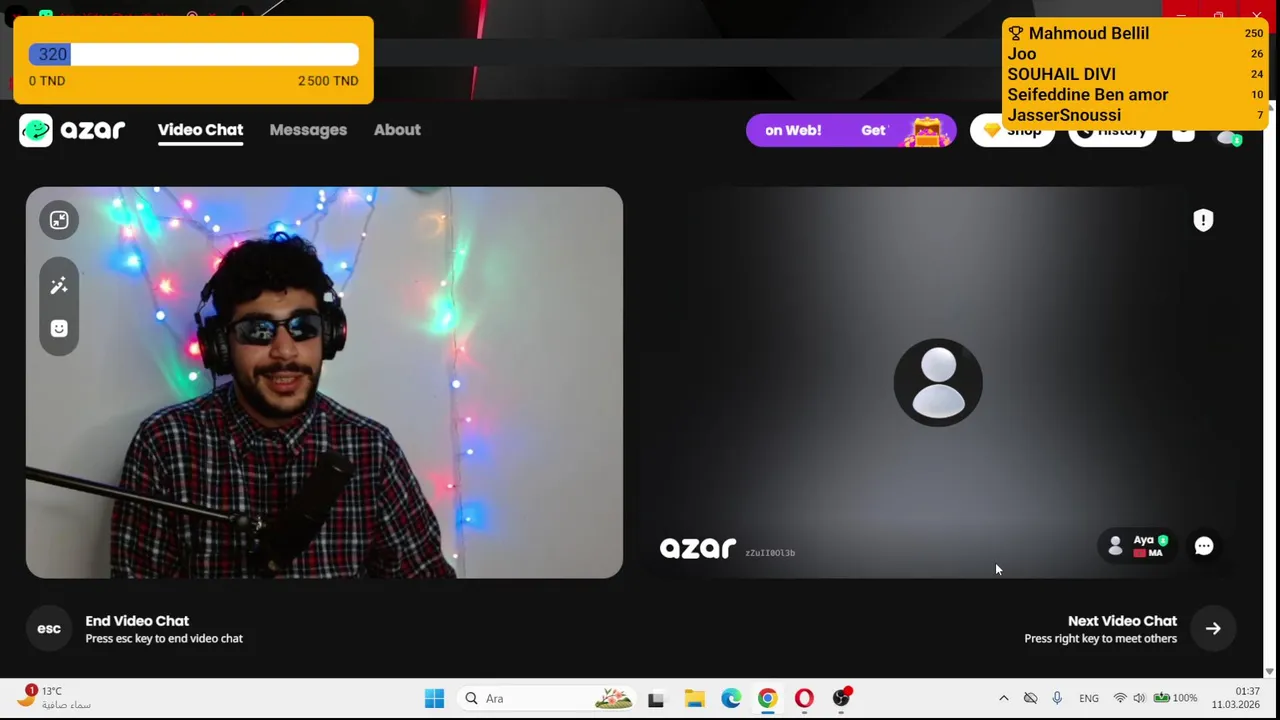Expand hidden system tray icons
The image size is (1280, 720).
tap(1004, 698)
